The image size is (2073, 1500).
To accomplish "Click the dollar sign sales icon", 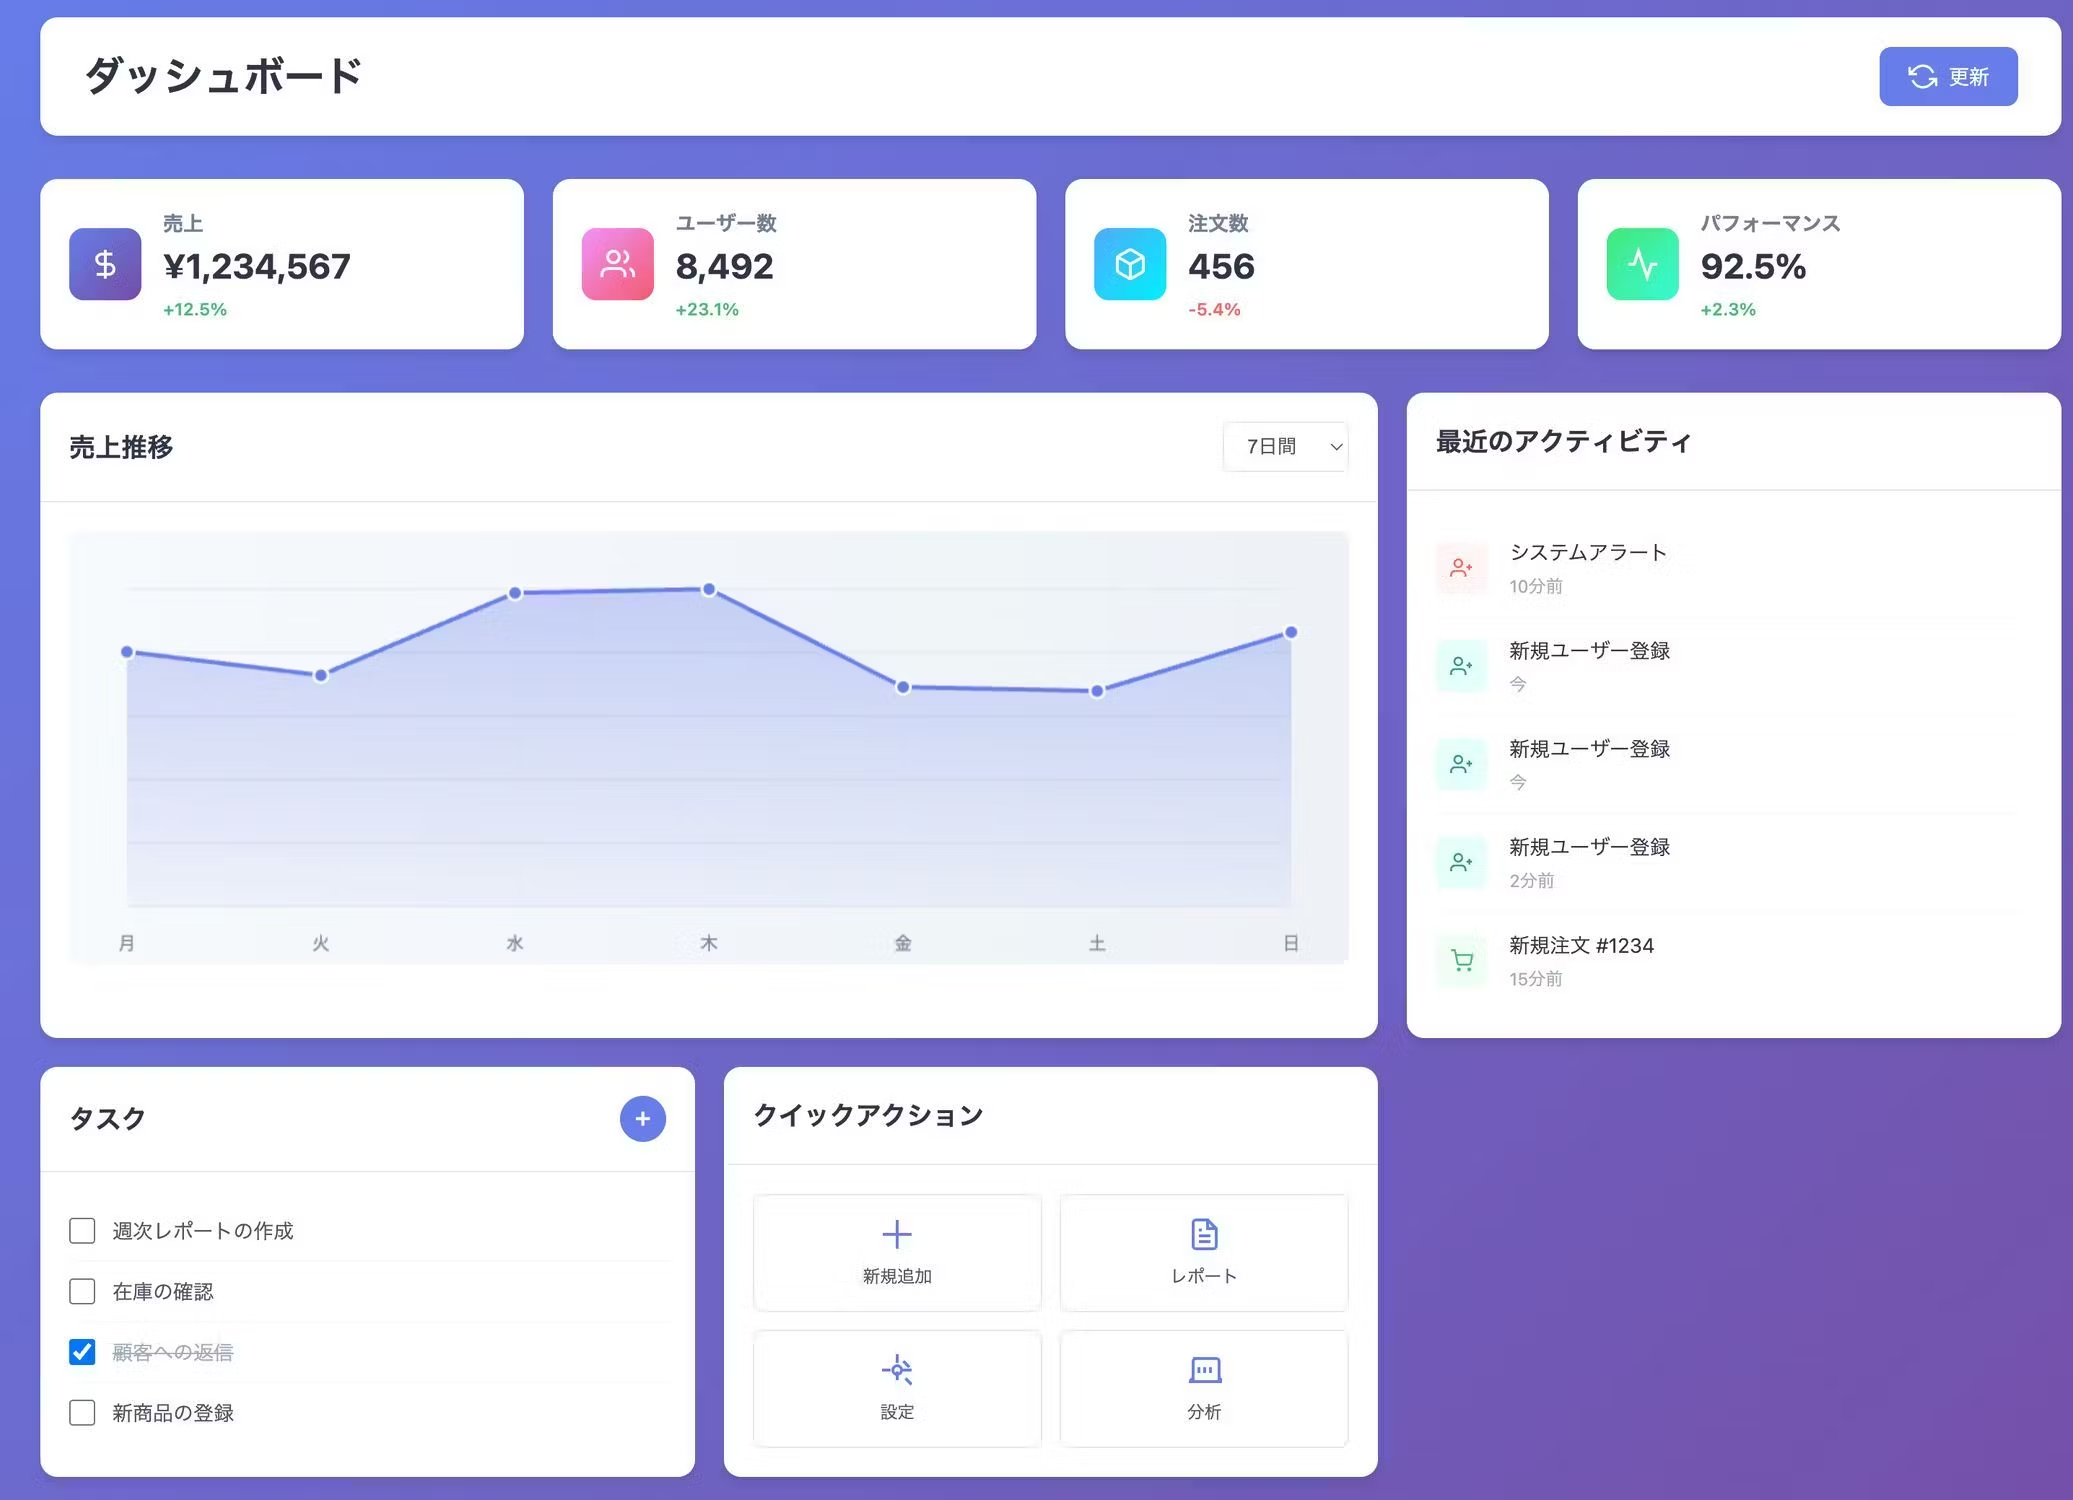I will [105, 264].
